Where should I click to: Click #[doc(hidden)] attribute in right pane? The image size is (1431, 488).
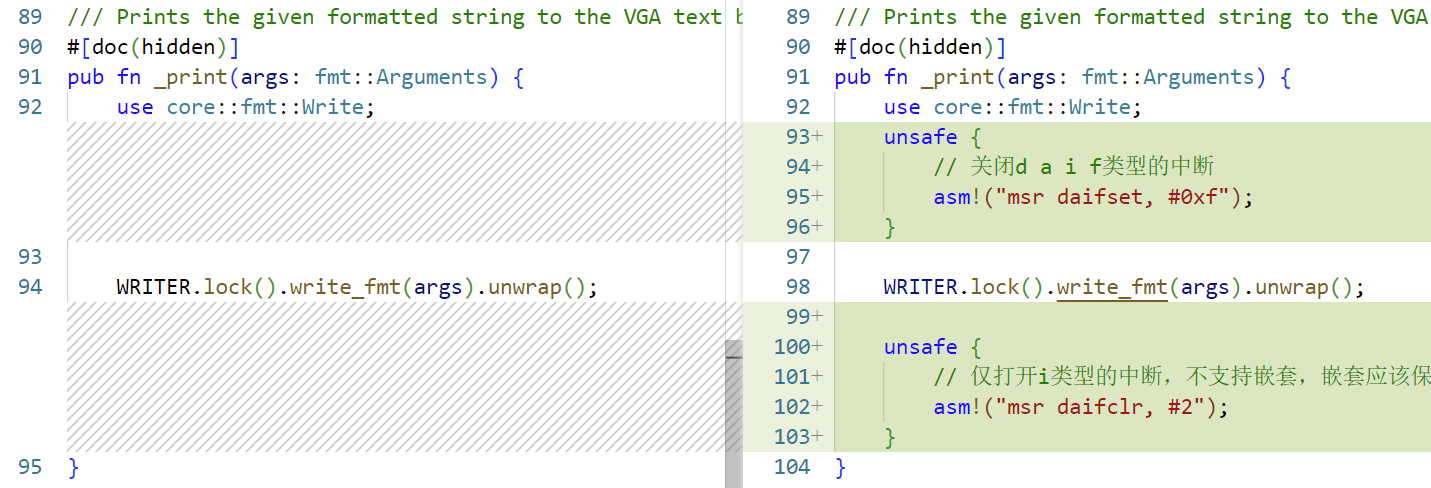click(920, 47)
